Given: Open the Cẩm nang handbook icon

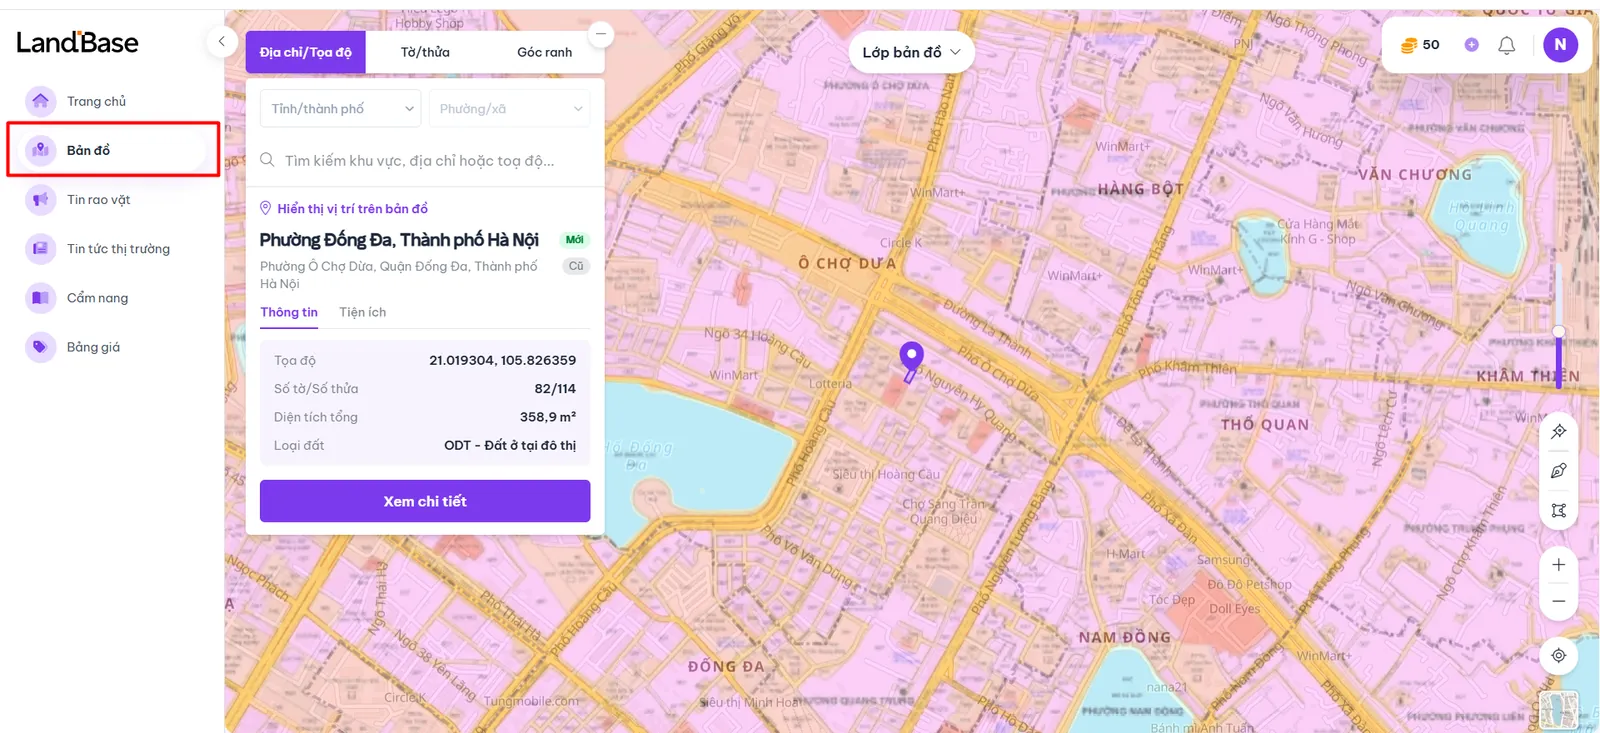Looking at the screenshot, I should pos(40,298).
